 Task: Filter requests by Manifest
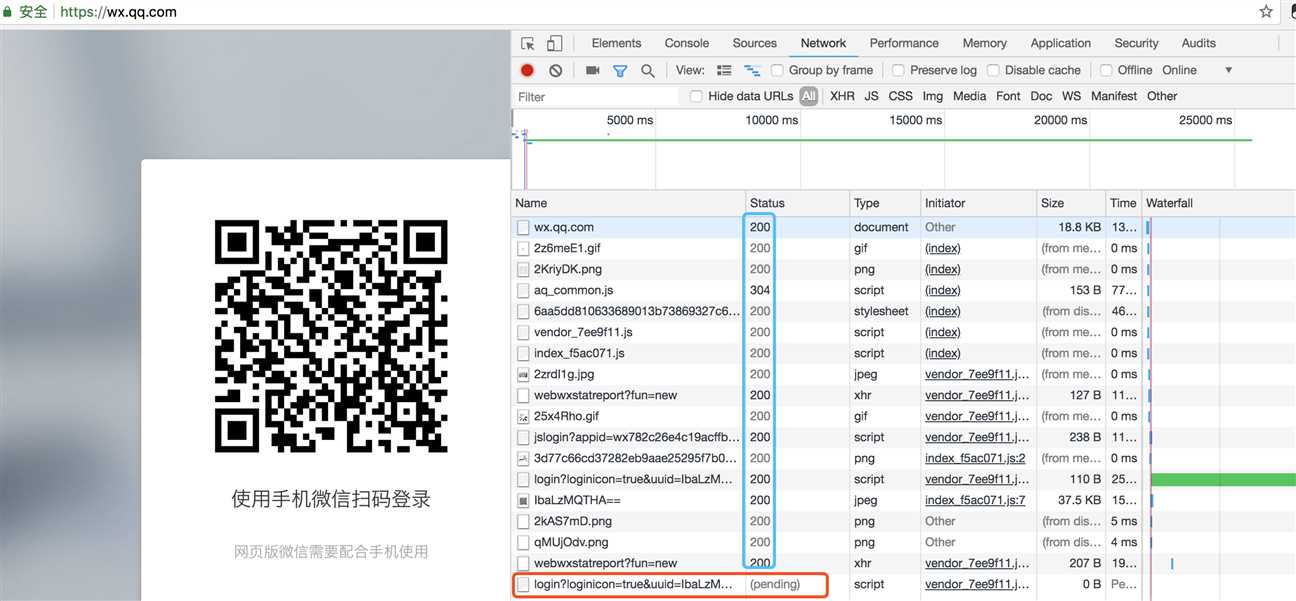pyautogui.click(x=1114, y=96)
